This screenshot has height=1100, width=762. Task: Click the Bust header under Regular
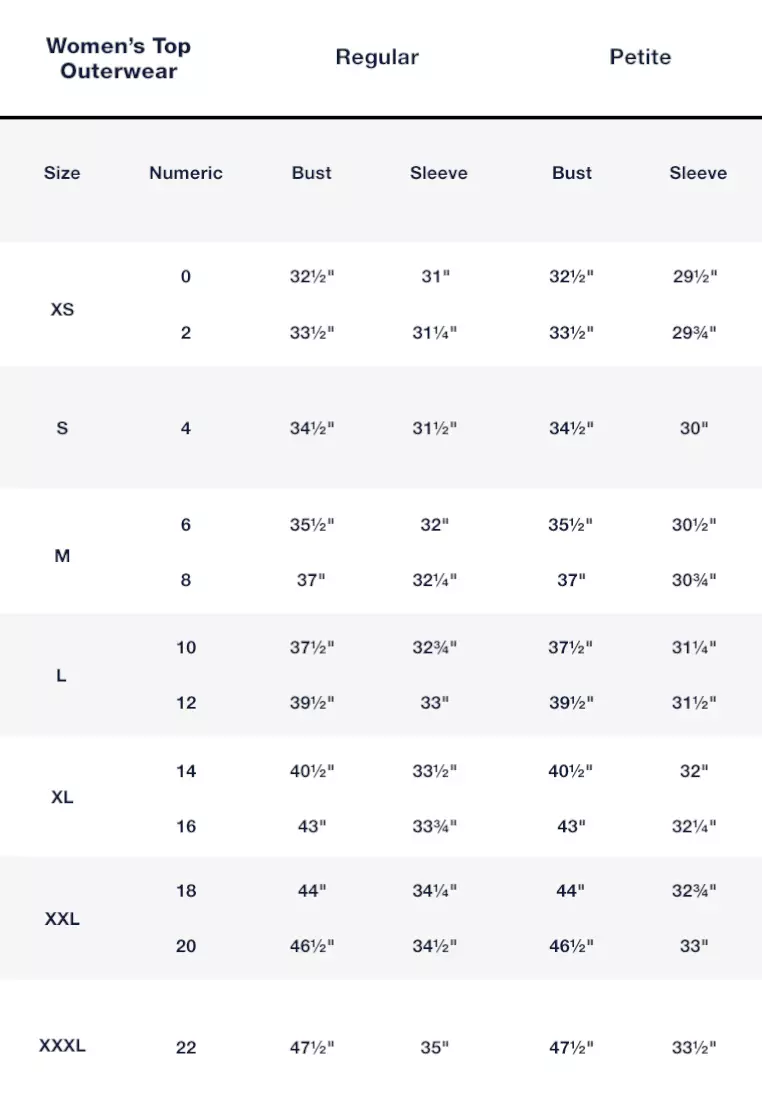pos(312,173)
